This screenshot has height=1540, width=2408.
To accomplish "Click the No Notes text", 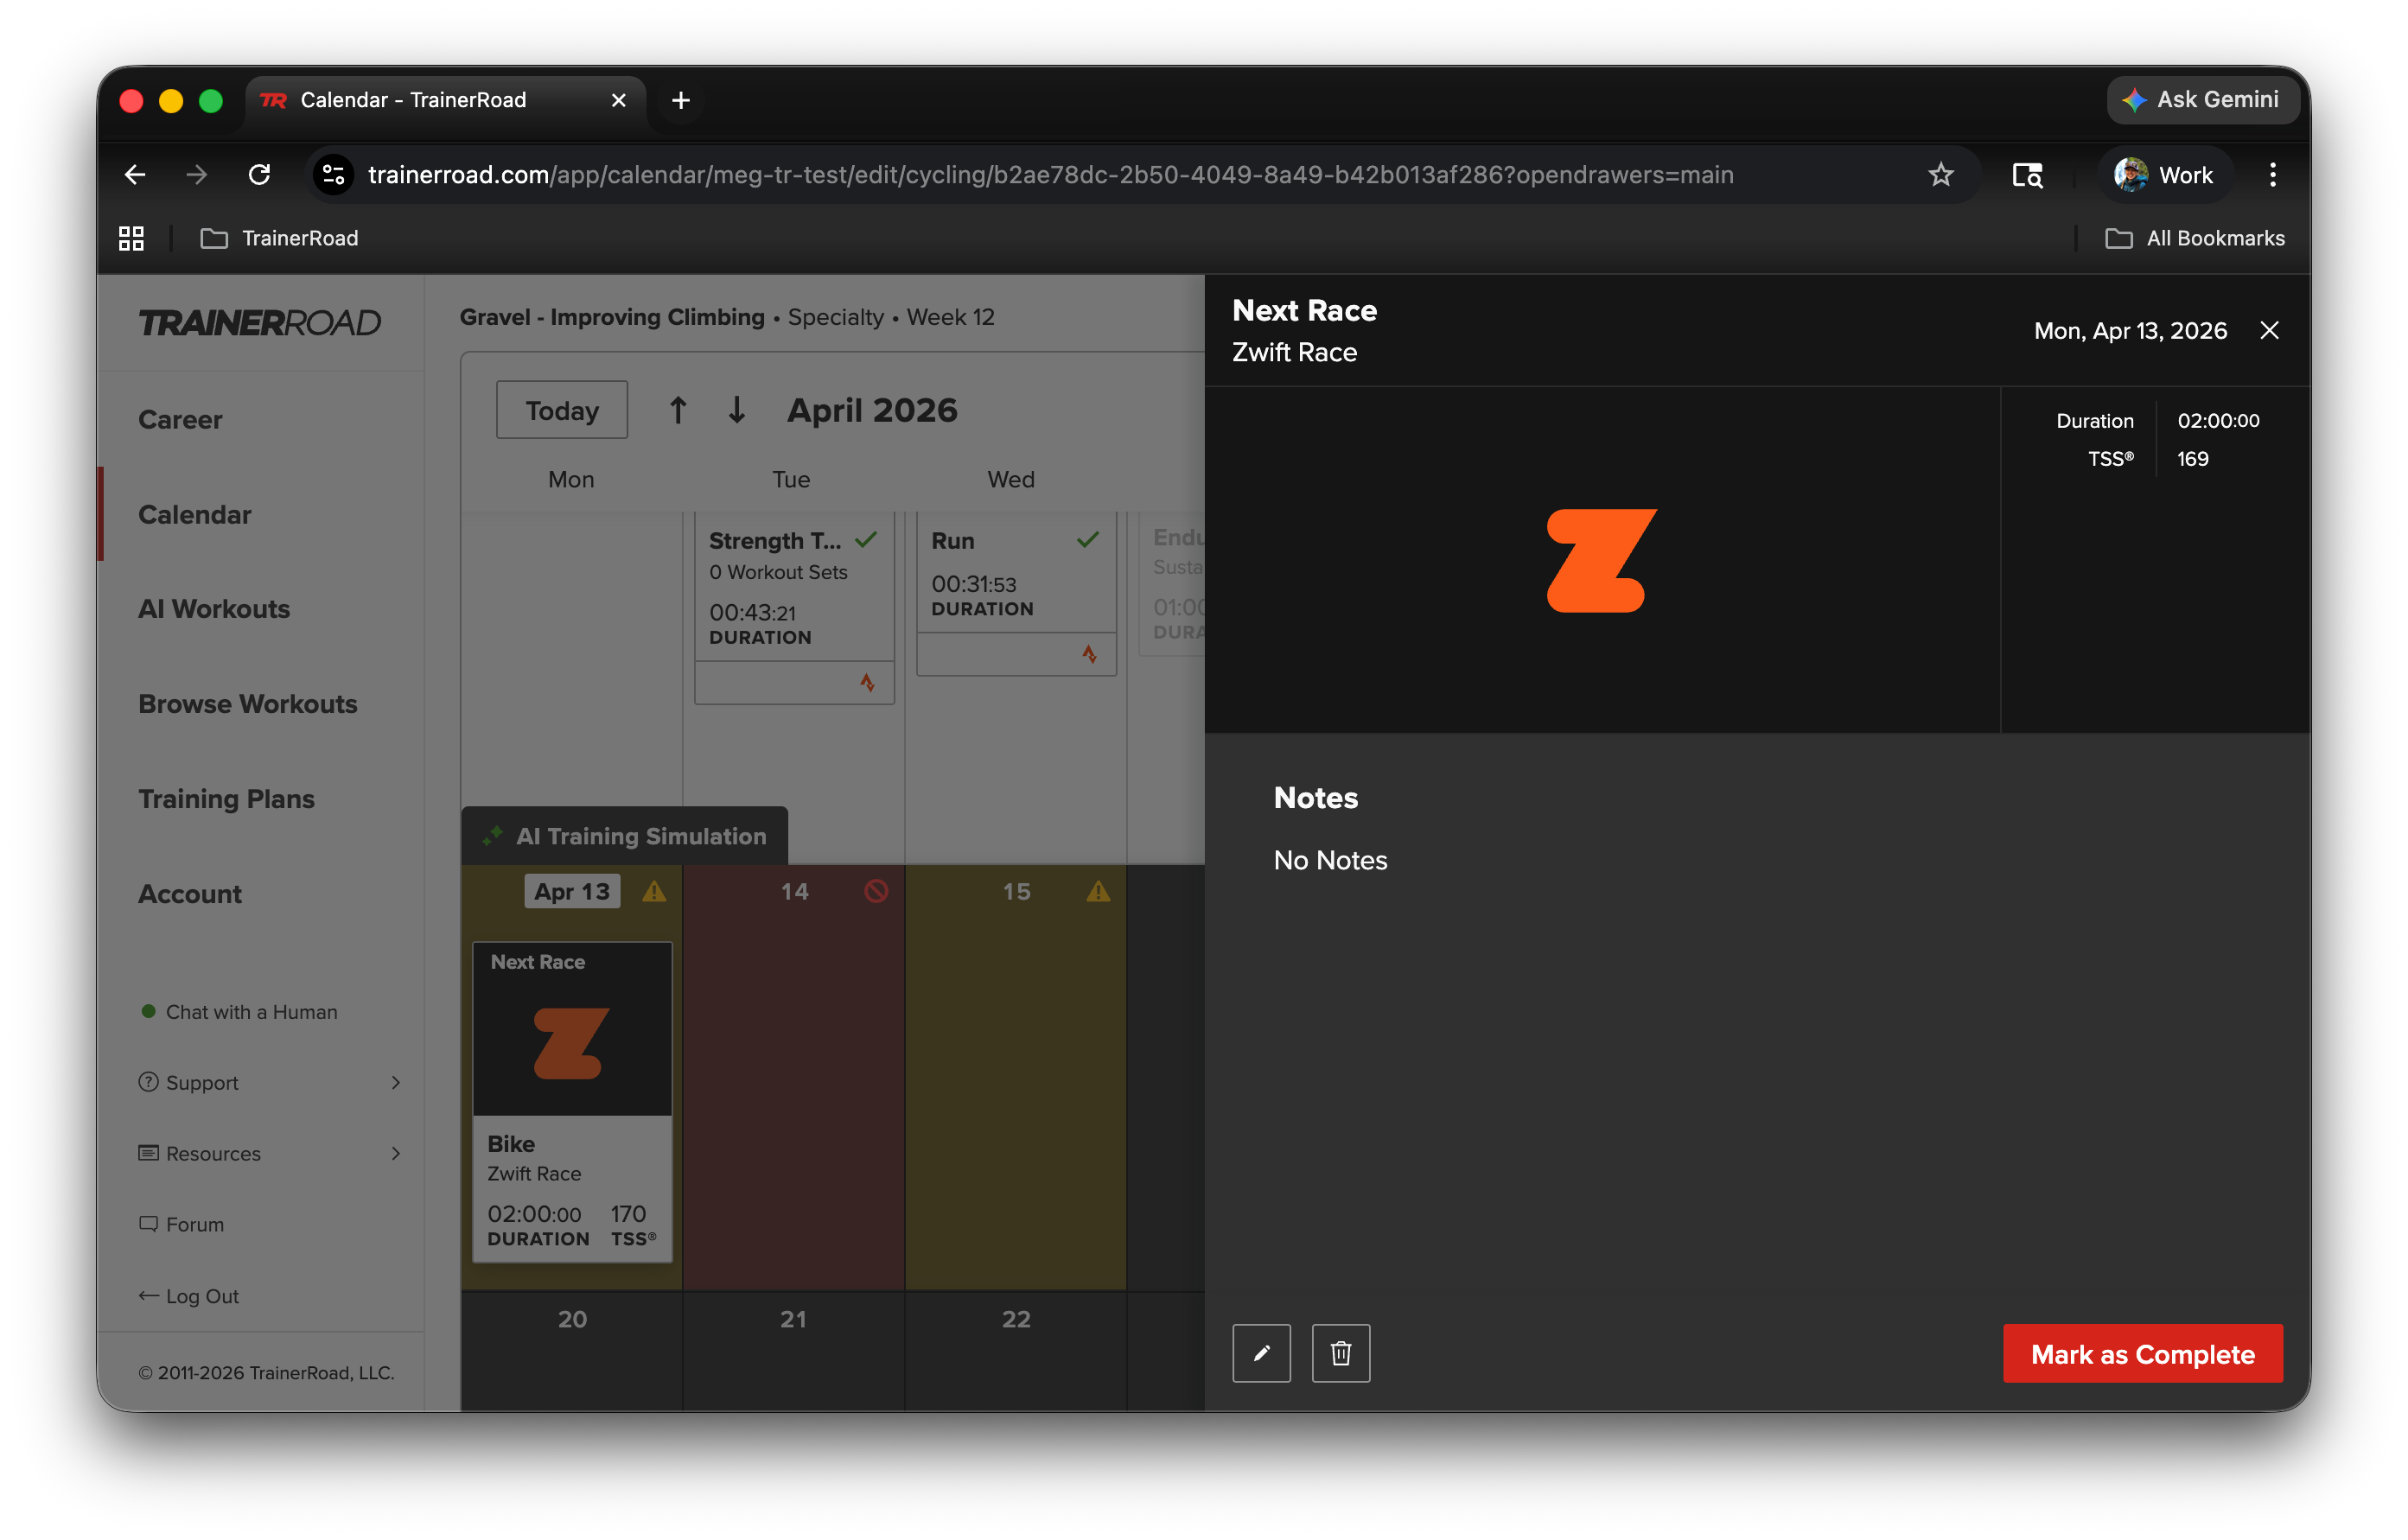I will (1330, 860).
